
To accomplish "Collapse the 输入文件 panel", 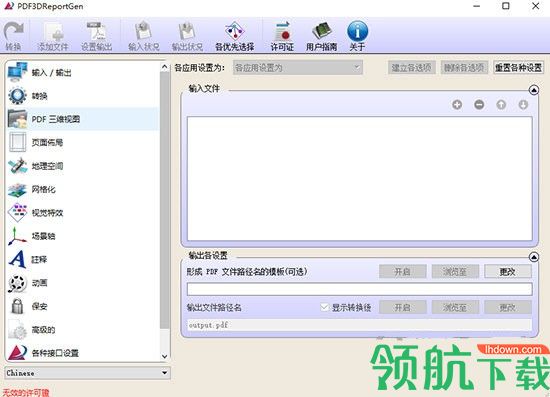I will pos(534,90).
